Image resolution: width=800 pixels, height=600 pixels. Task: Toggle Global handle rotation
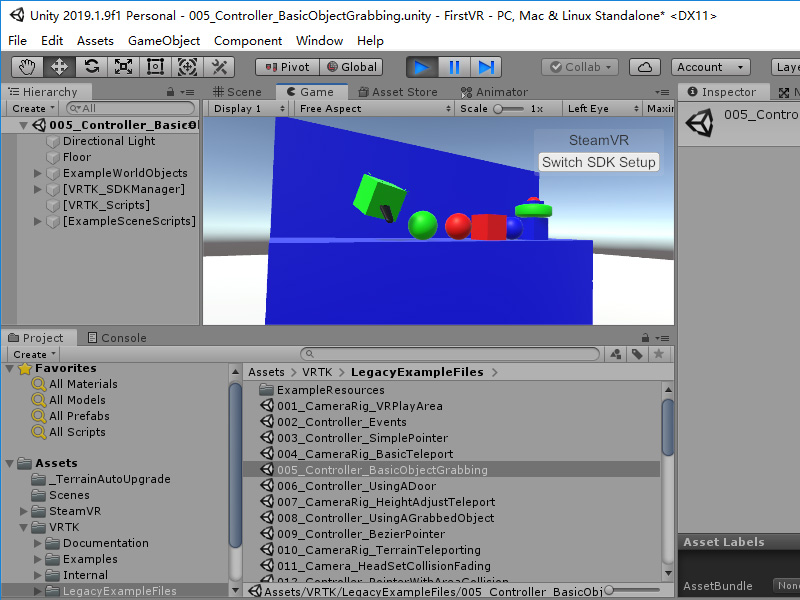click(x=351, y=67)
